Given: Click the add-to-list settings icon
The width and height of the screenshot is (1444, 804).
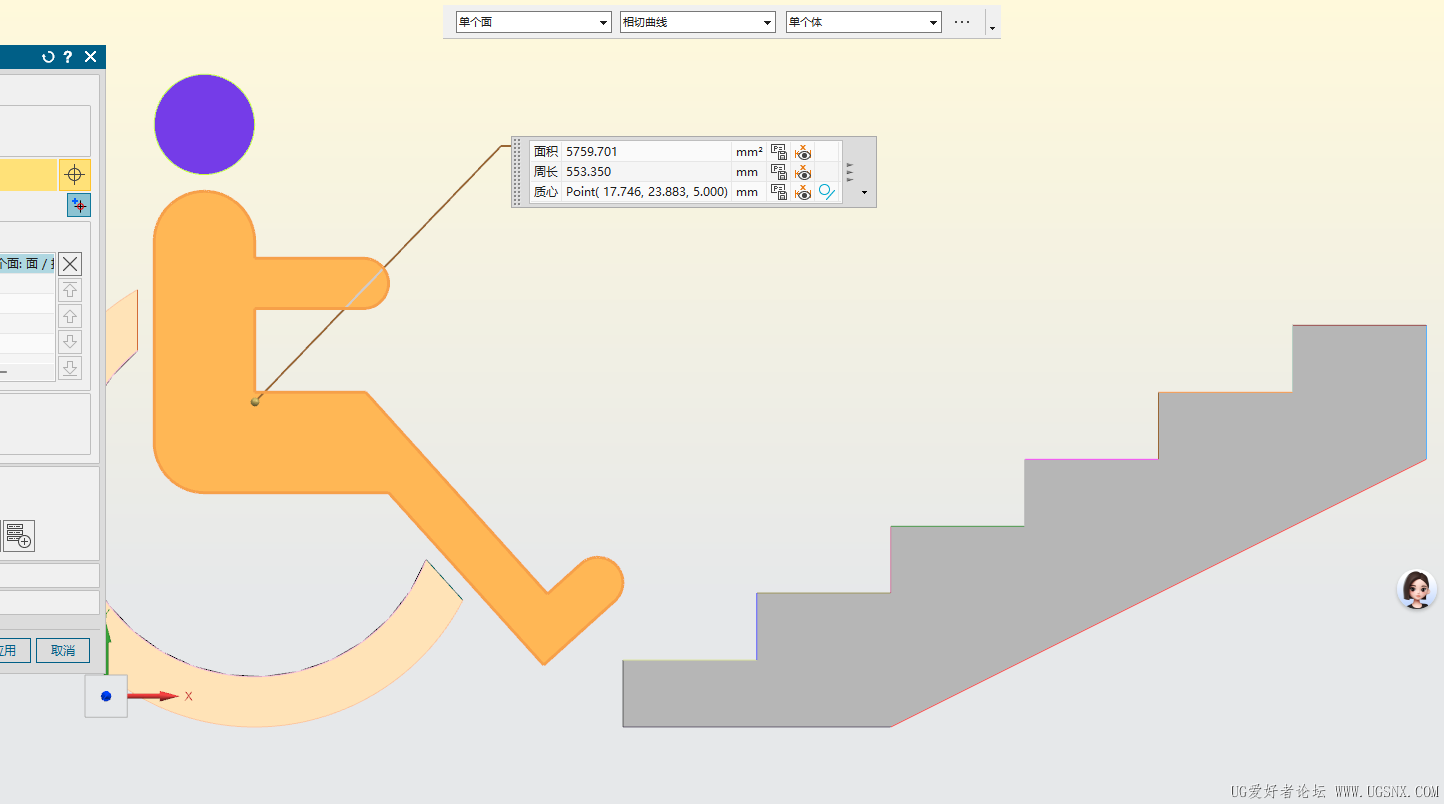Looking at the screenshot, I should pyautogui.click(x=19, y=536).
